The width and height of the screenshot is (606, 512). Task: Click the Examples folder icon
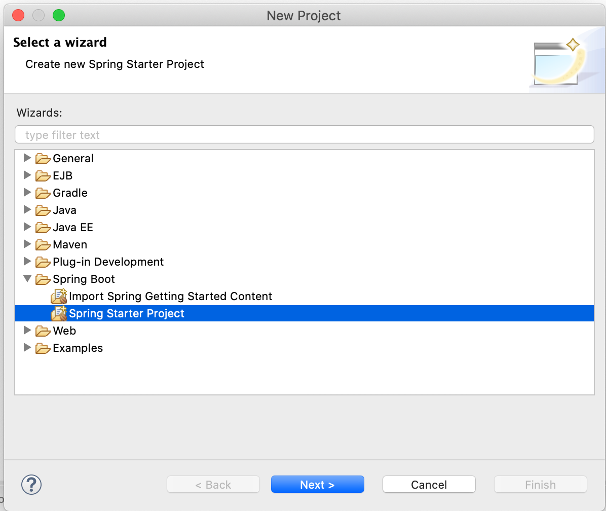coord(43,348)
